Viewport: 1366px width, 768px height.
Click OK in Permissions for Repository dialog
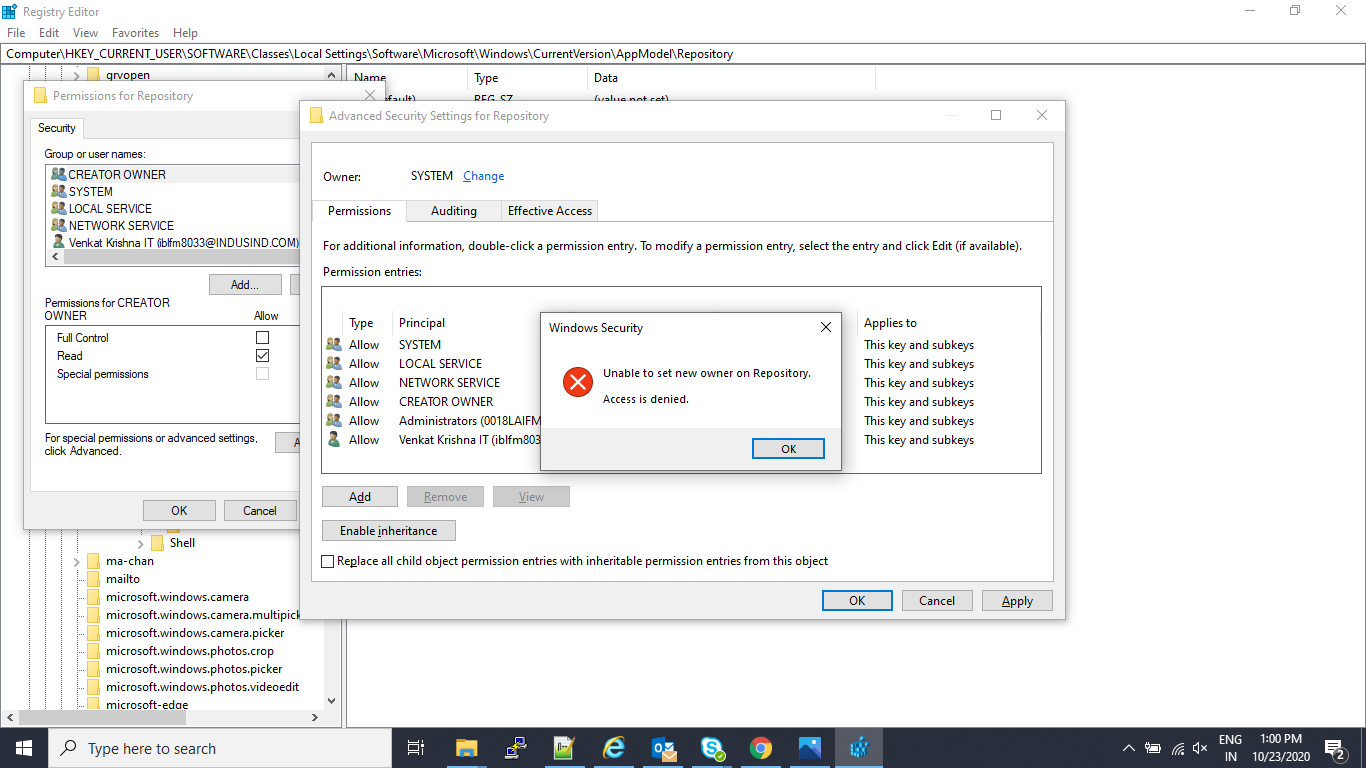(x=179, y=511)
